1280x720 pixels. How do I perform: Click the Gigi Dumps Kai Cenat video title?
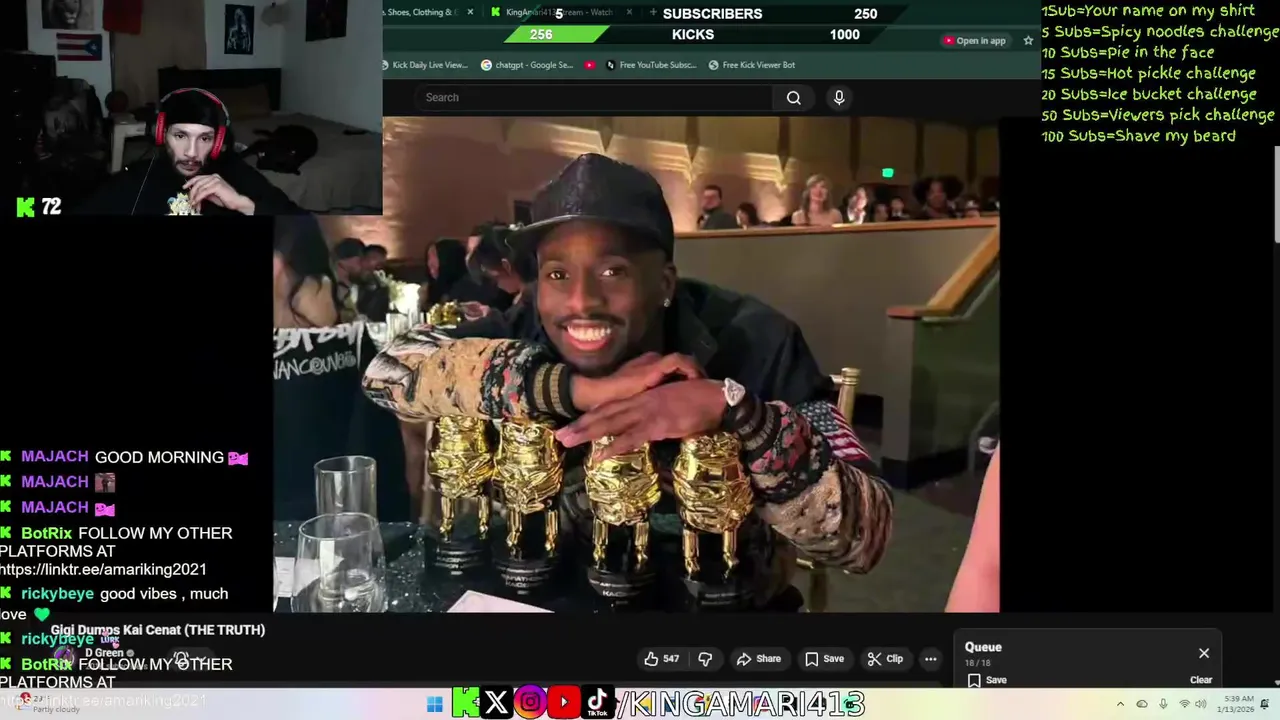click(x=158, y=630)
